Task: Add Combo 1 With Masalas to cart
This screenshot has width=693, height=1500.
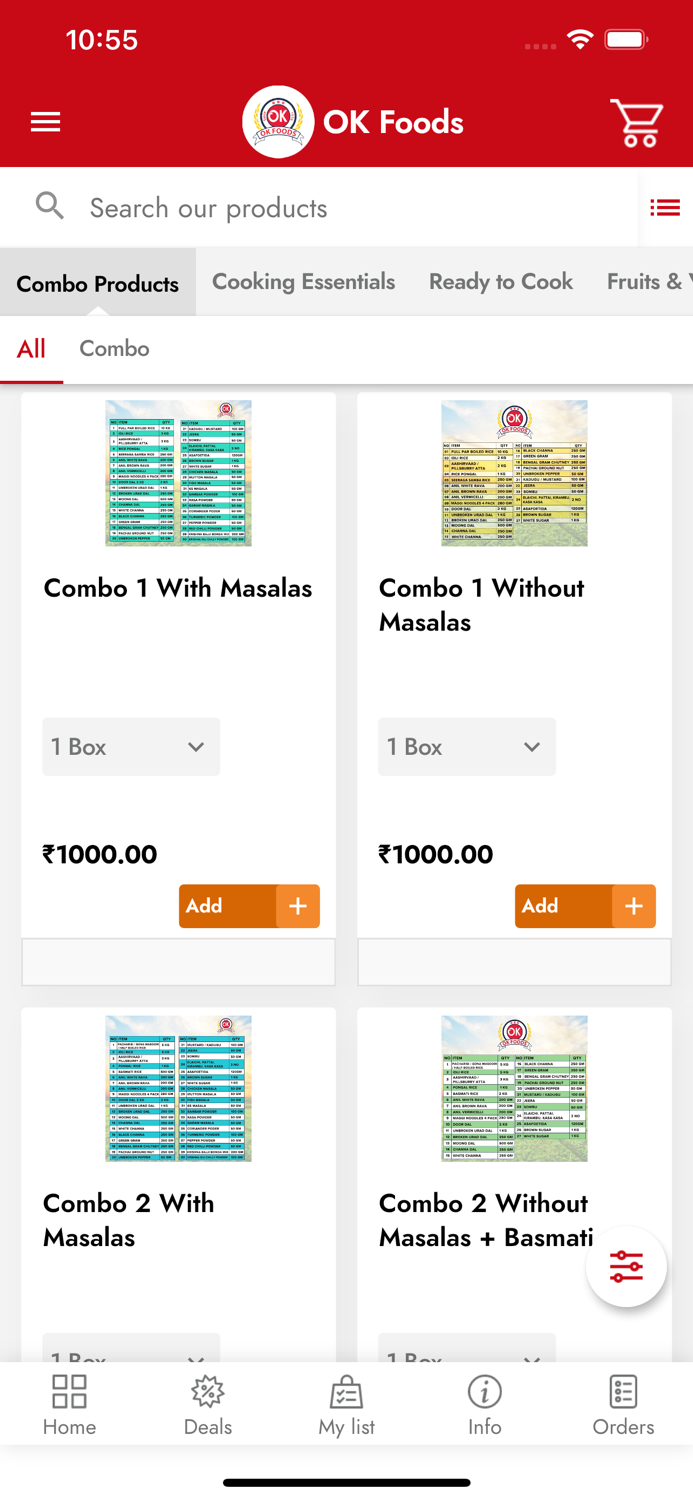Action: click(249, 906)
